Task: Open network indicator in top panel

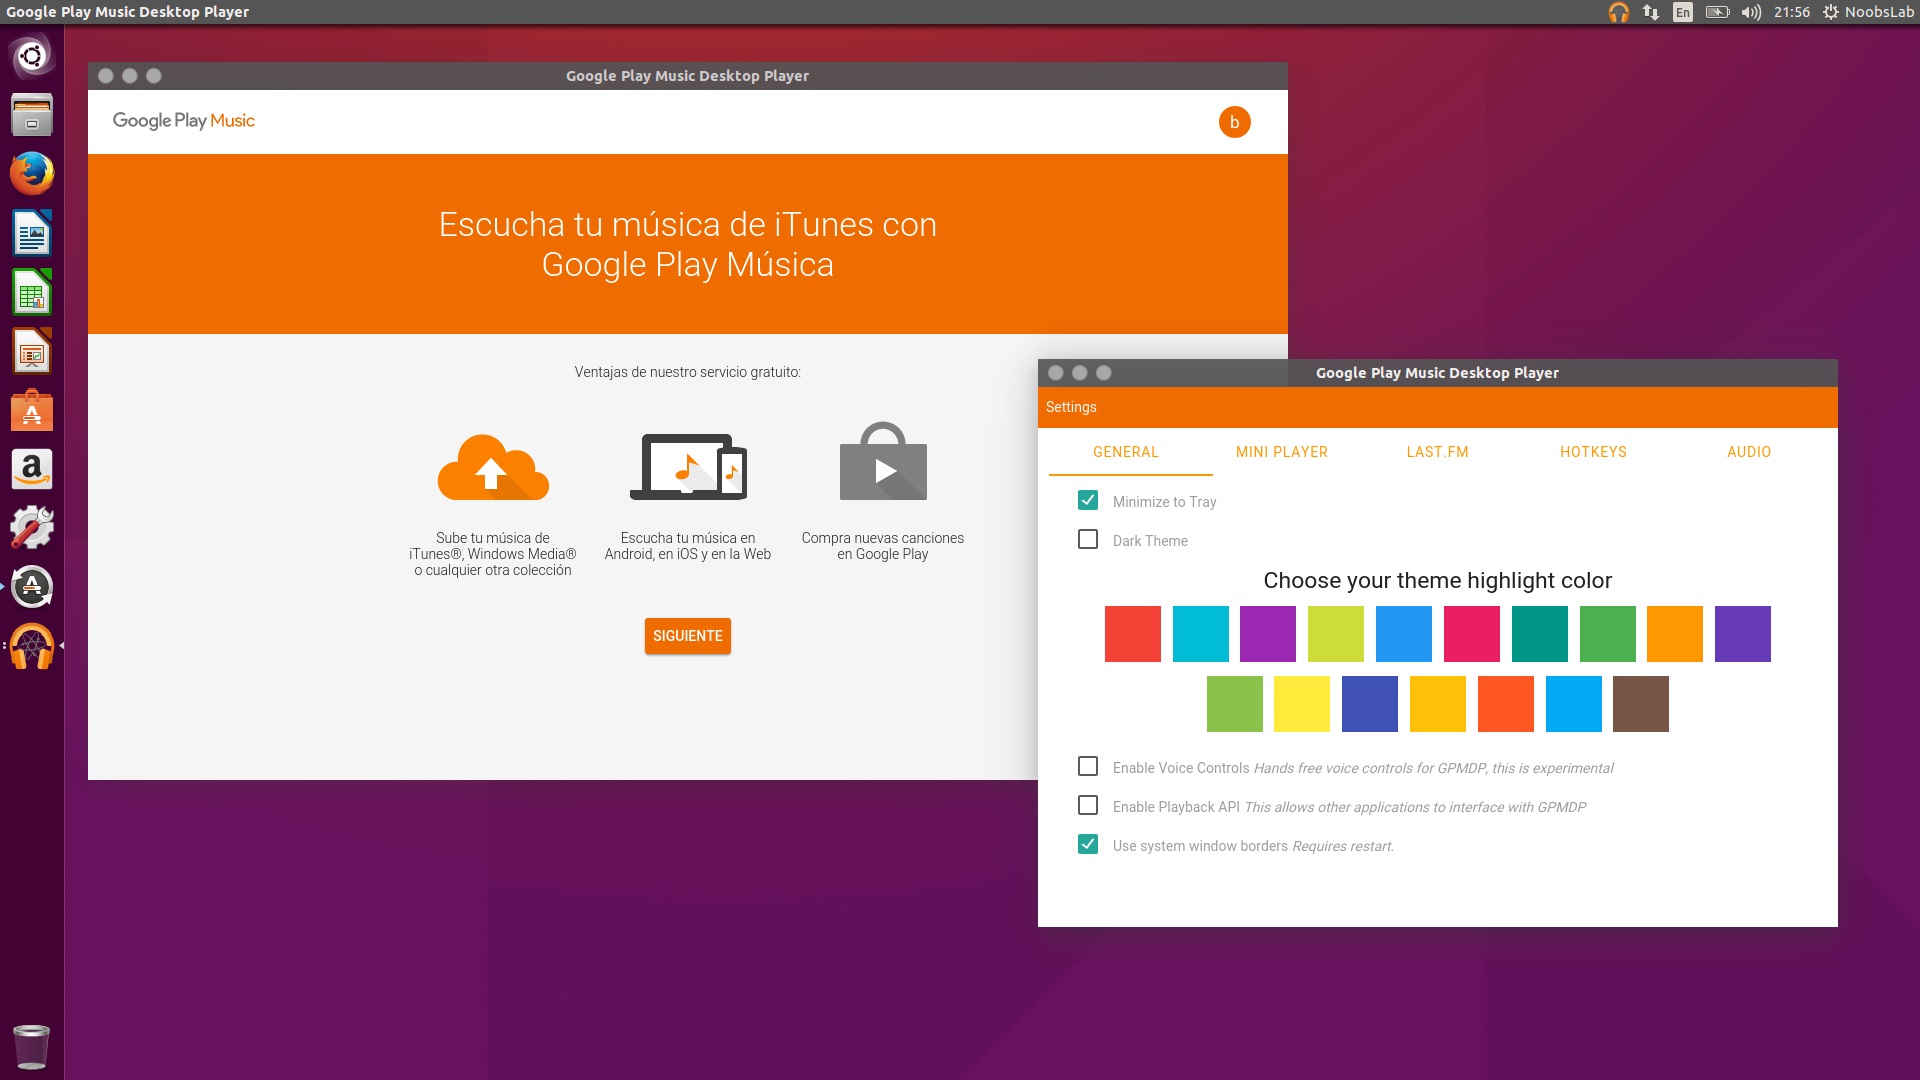Action: coord(1651,12)
